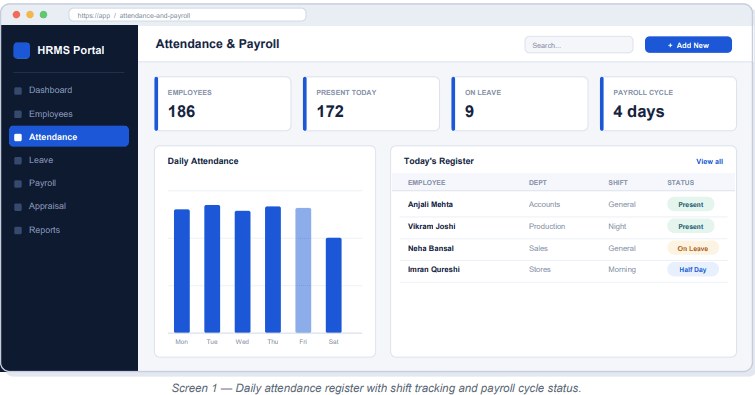Click the Sat attendance bar
This screenshot has height=395, width=755.
(334, 285)
